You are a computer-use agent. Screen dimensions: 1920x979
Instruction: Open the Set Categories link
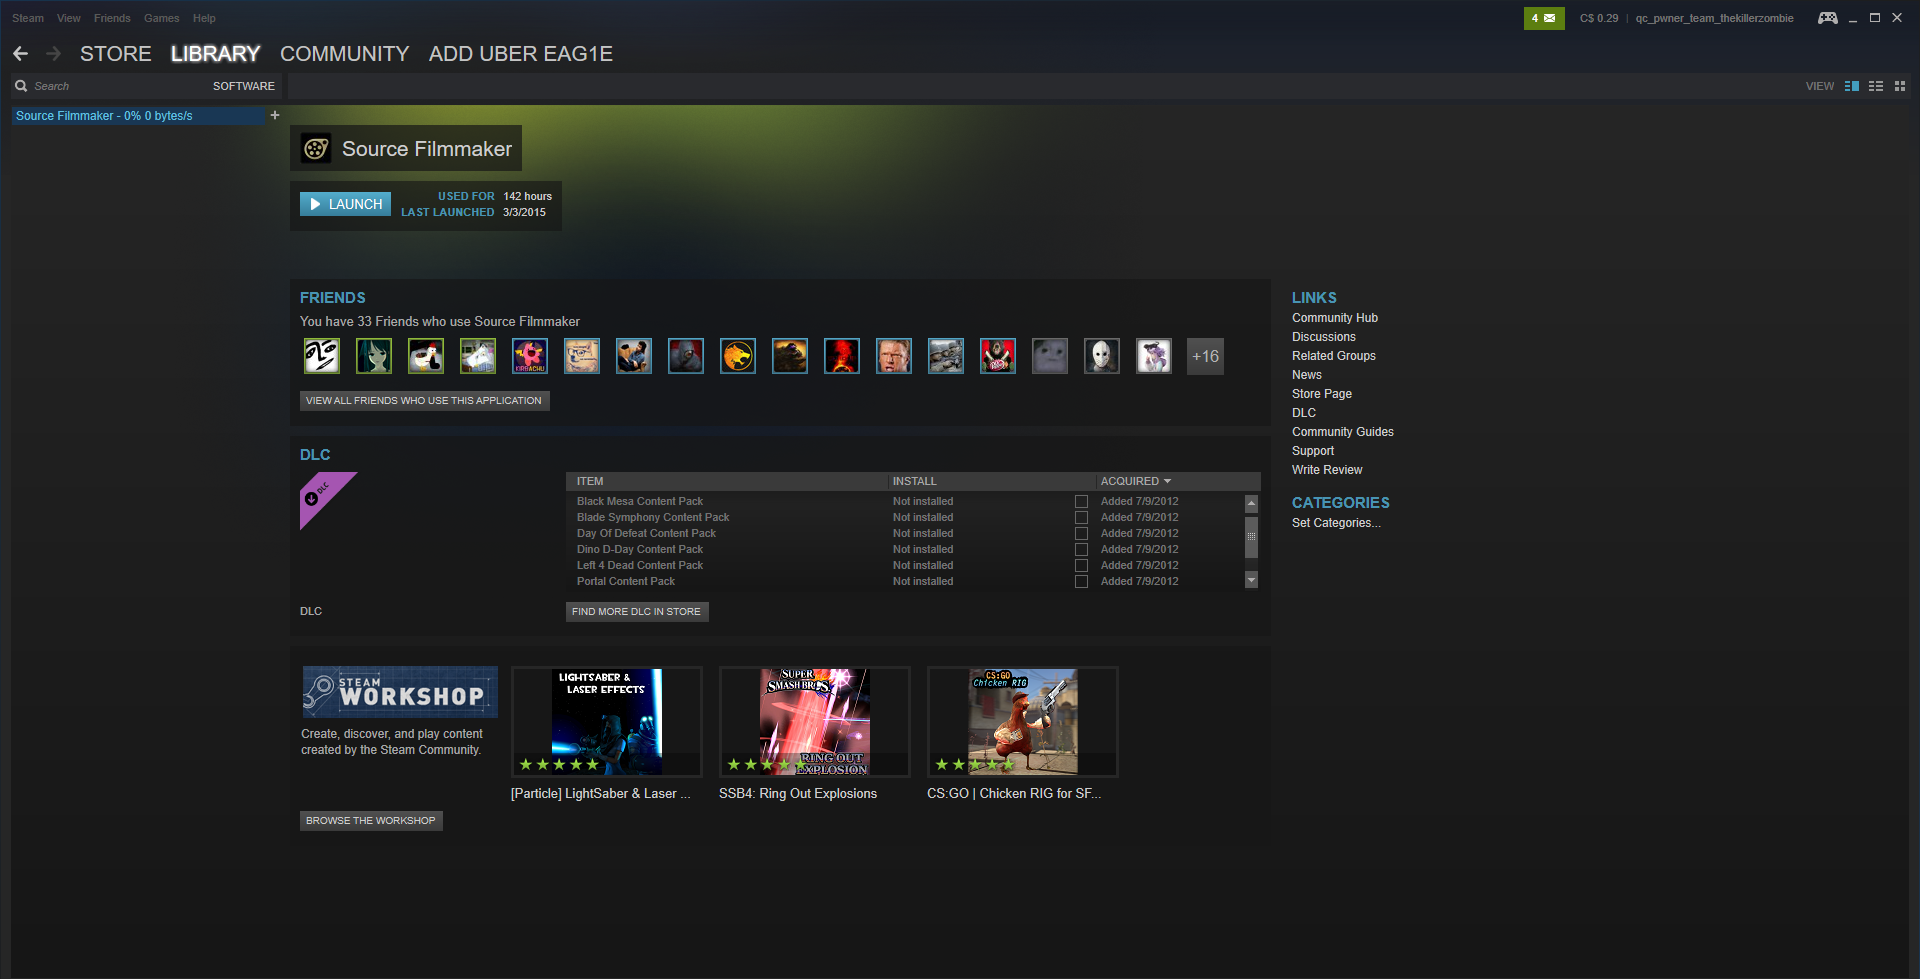(1336, 523)
